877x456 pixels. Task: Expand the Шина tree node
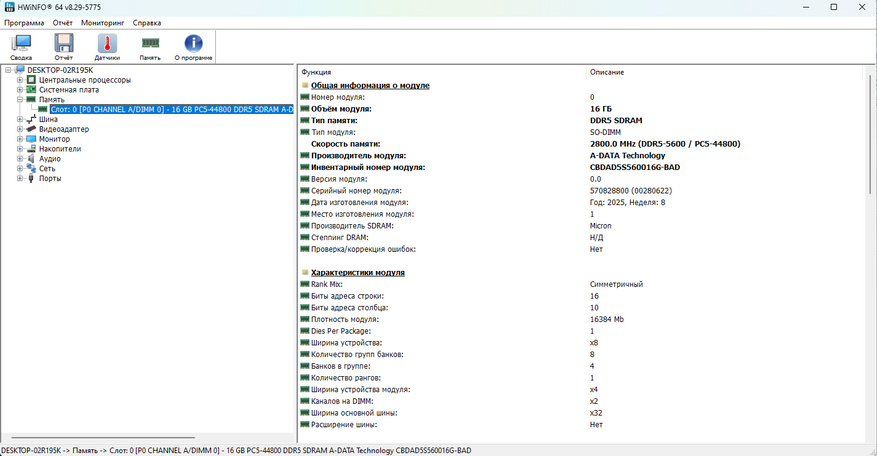[x=20, y=119]
